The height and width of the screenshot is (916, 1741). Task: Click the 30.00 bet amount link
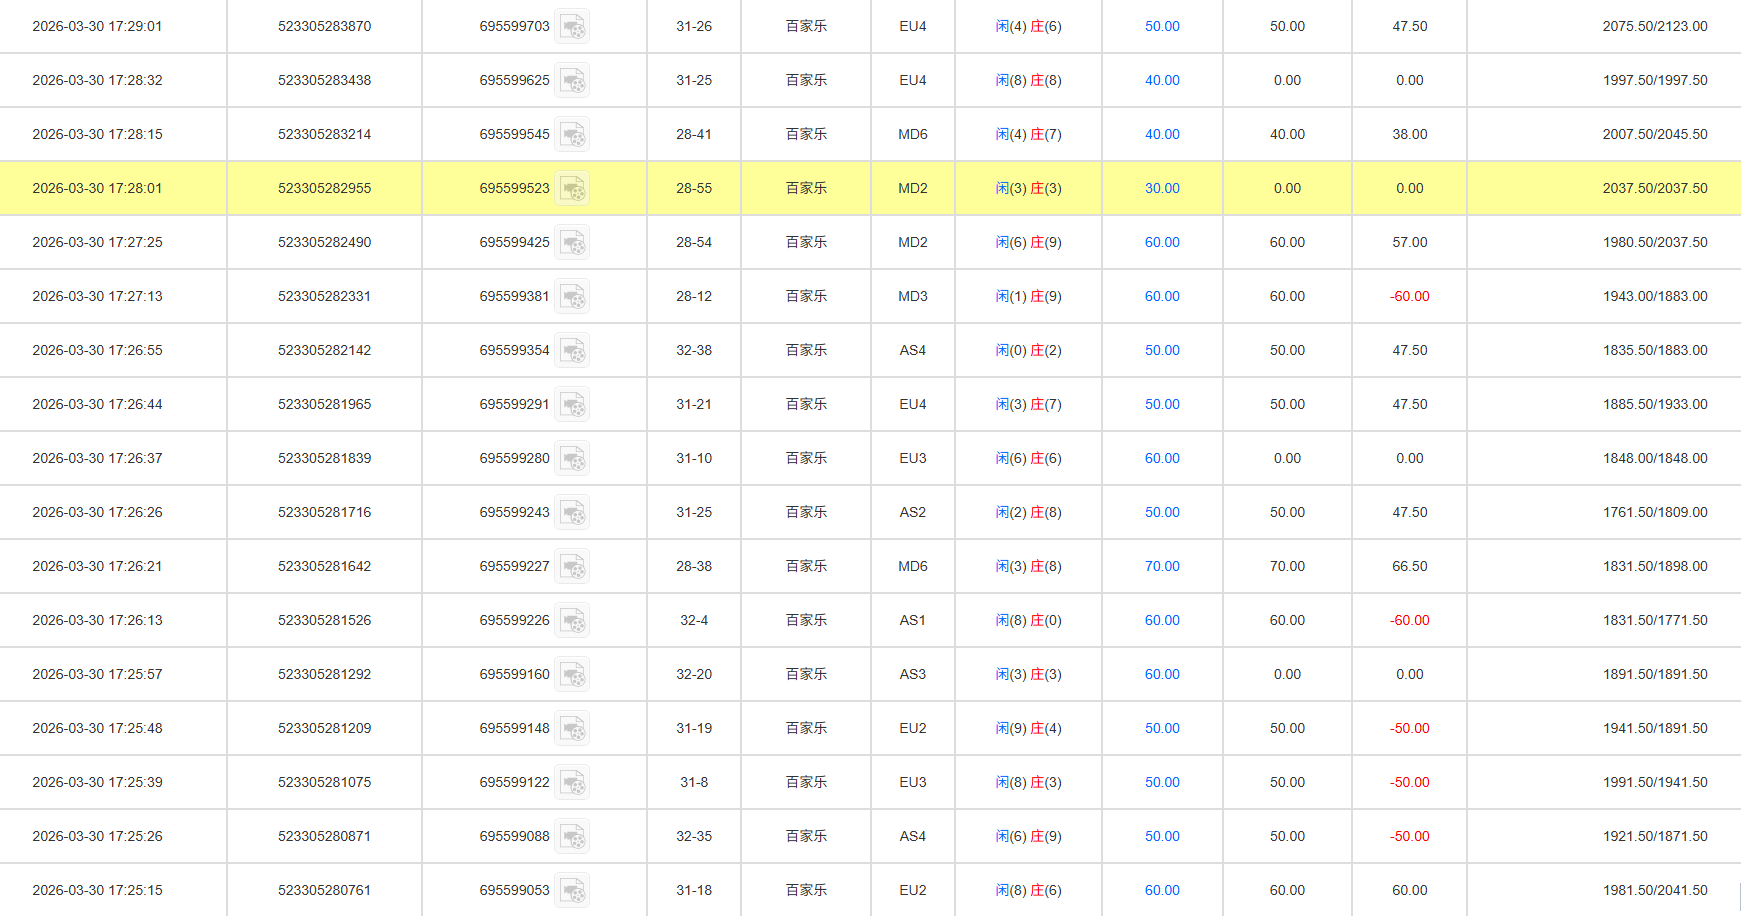pos(1162,188)
